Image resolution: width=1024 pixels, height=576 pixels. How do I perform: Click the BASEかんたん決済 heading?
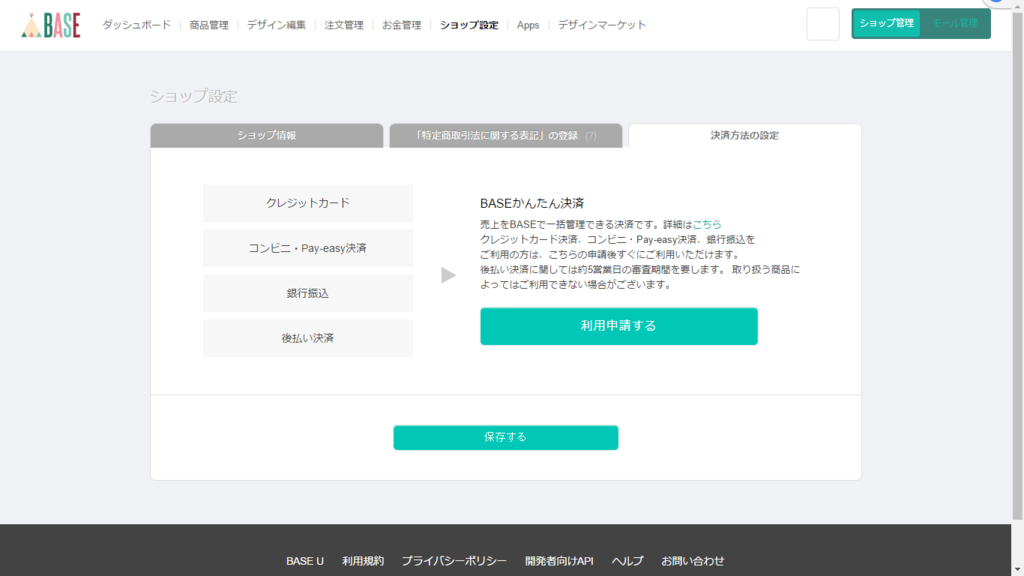pyautogui.click(x=532, y=203)
